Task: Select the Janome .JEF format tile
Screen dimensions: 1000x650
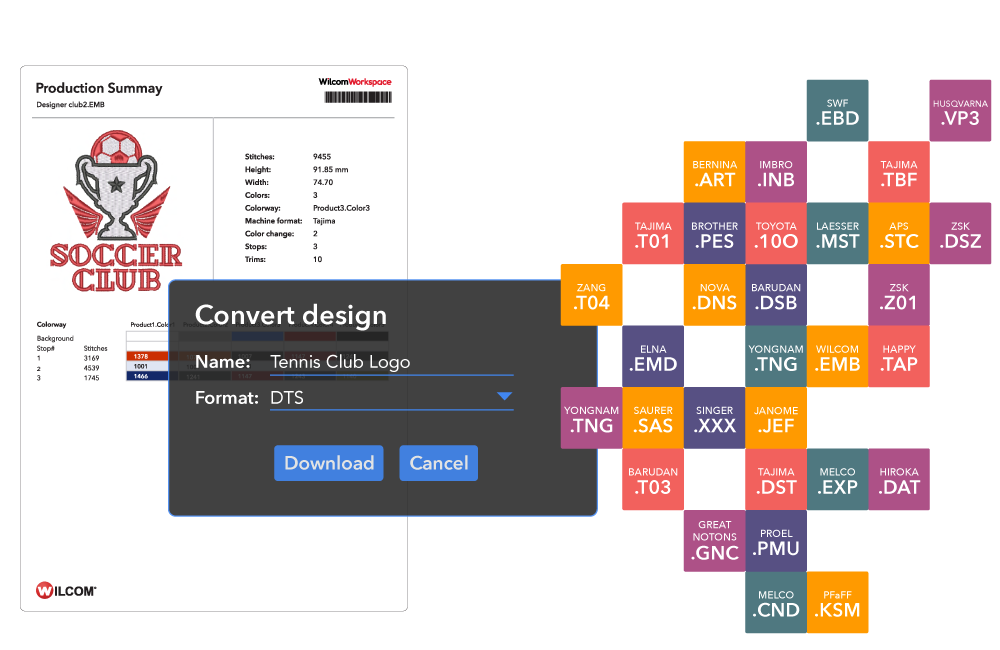Action: click(x=776, y=418)
